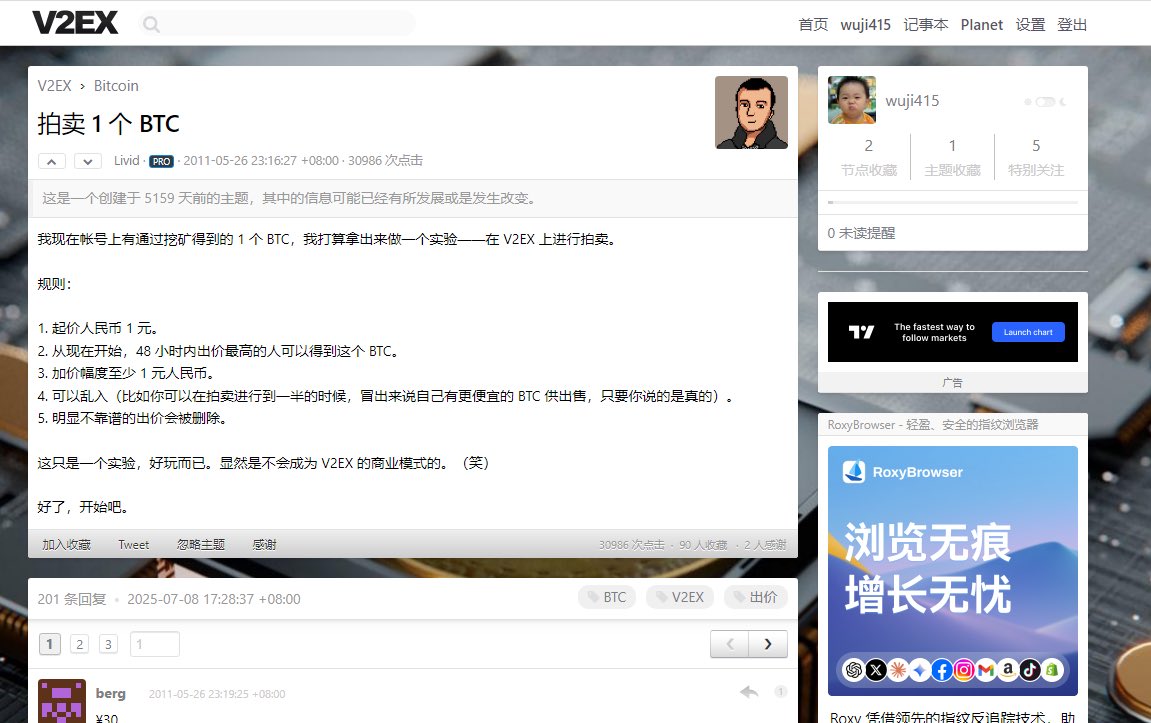
Task: Click the next page arrow button
Action: click(x=768, y=644)
